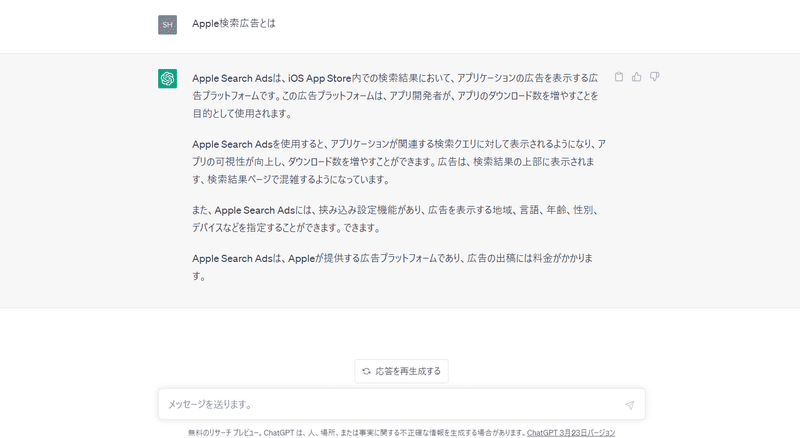Open the ChatGPT 3月23日バージョン link
The height and width of the screenshot is (438, 800).
click(x=571, y=432)
